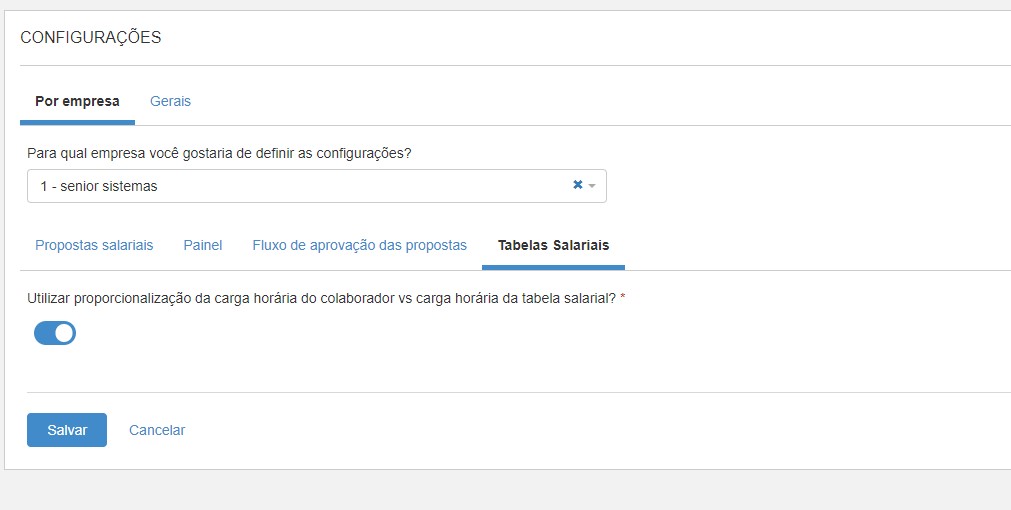Click the Salvar button
1011x510 pixels.
coord(67,430)
